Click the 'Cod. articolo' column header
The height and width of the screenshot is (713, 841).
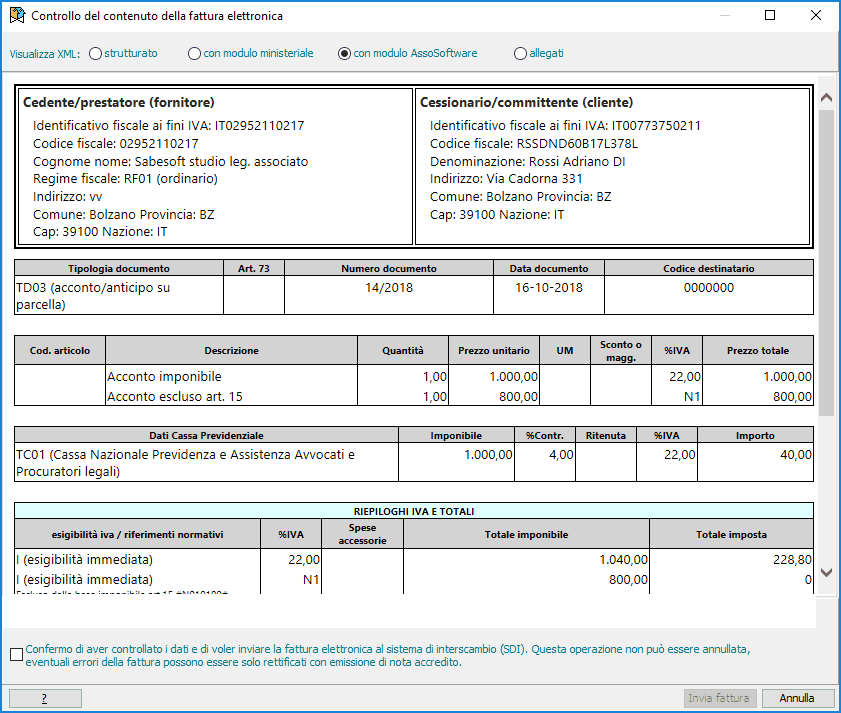[60, 350]
